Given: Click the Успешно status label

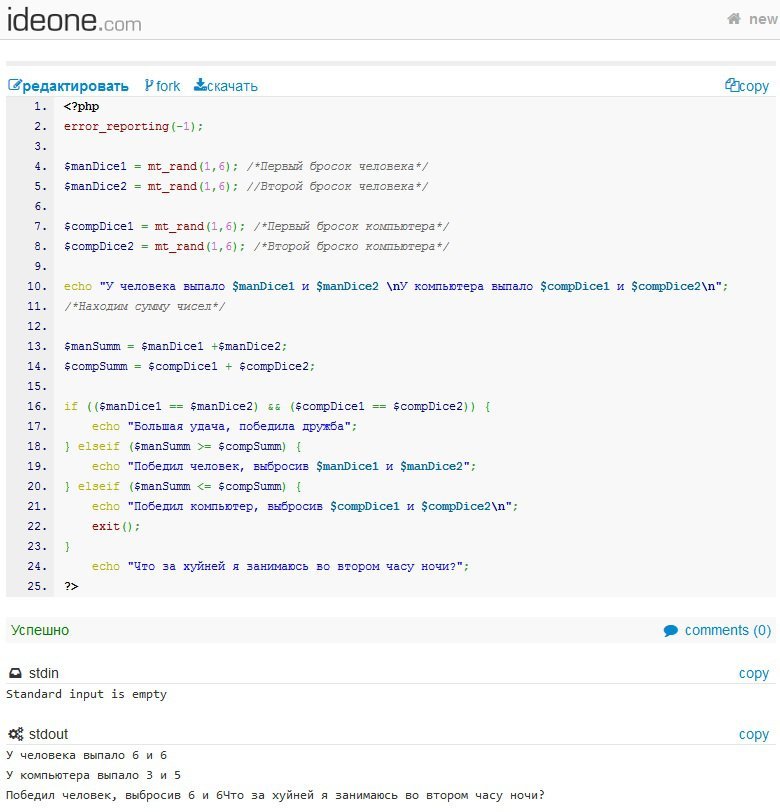Looking at the screenshot, I should (x=40, y=631).
